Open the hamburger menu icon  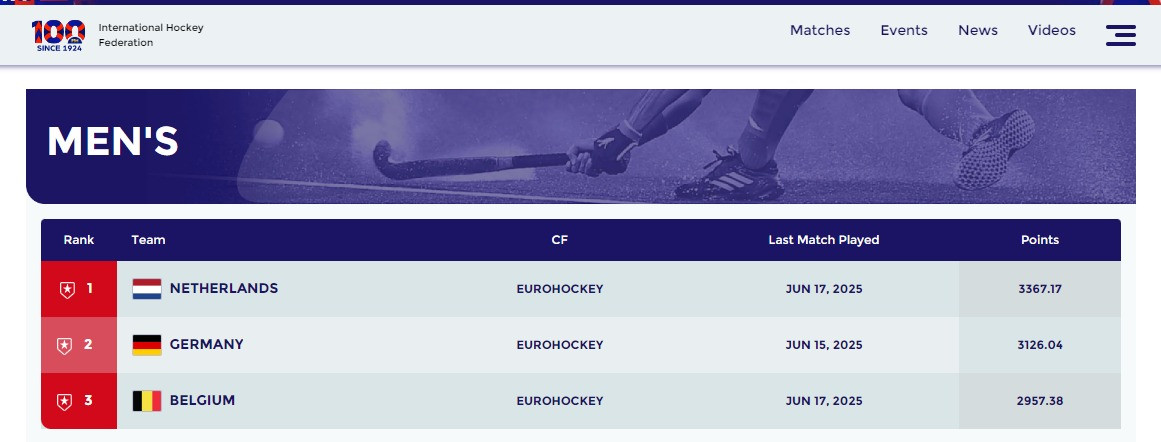[x=1120, y=35]
